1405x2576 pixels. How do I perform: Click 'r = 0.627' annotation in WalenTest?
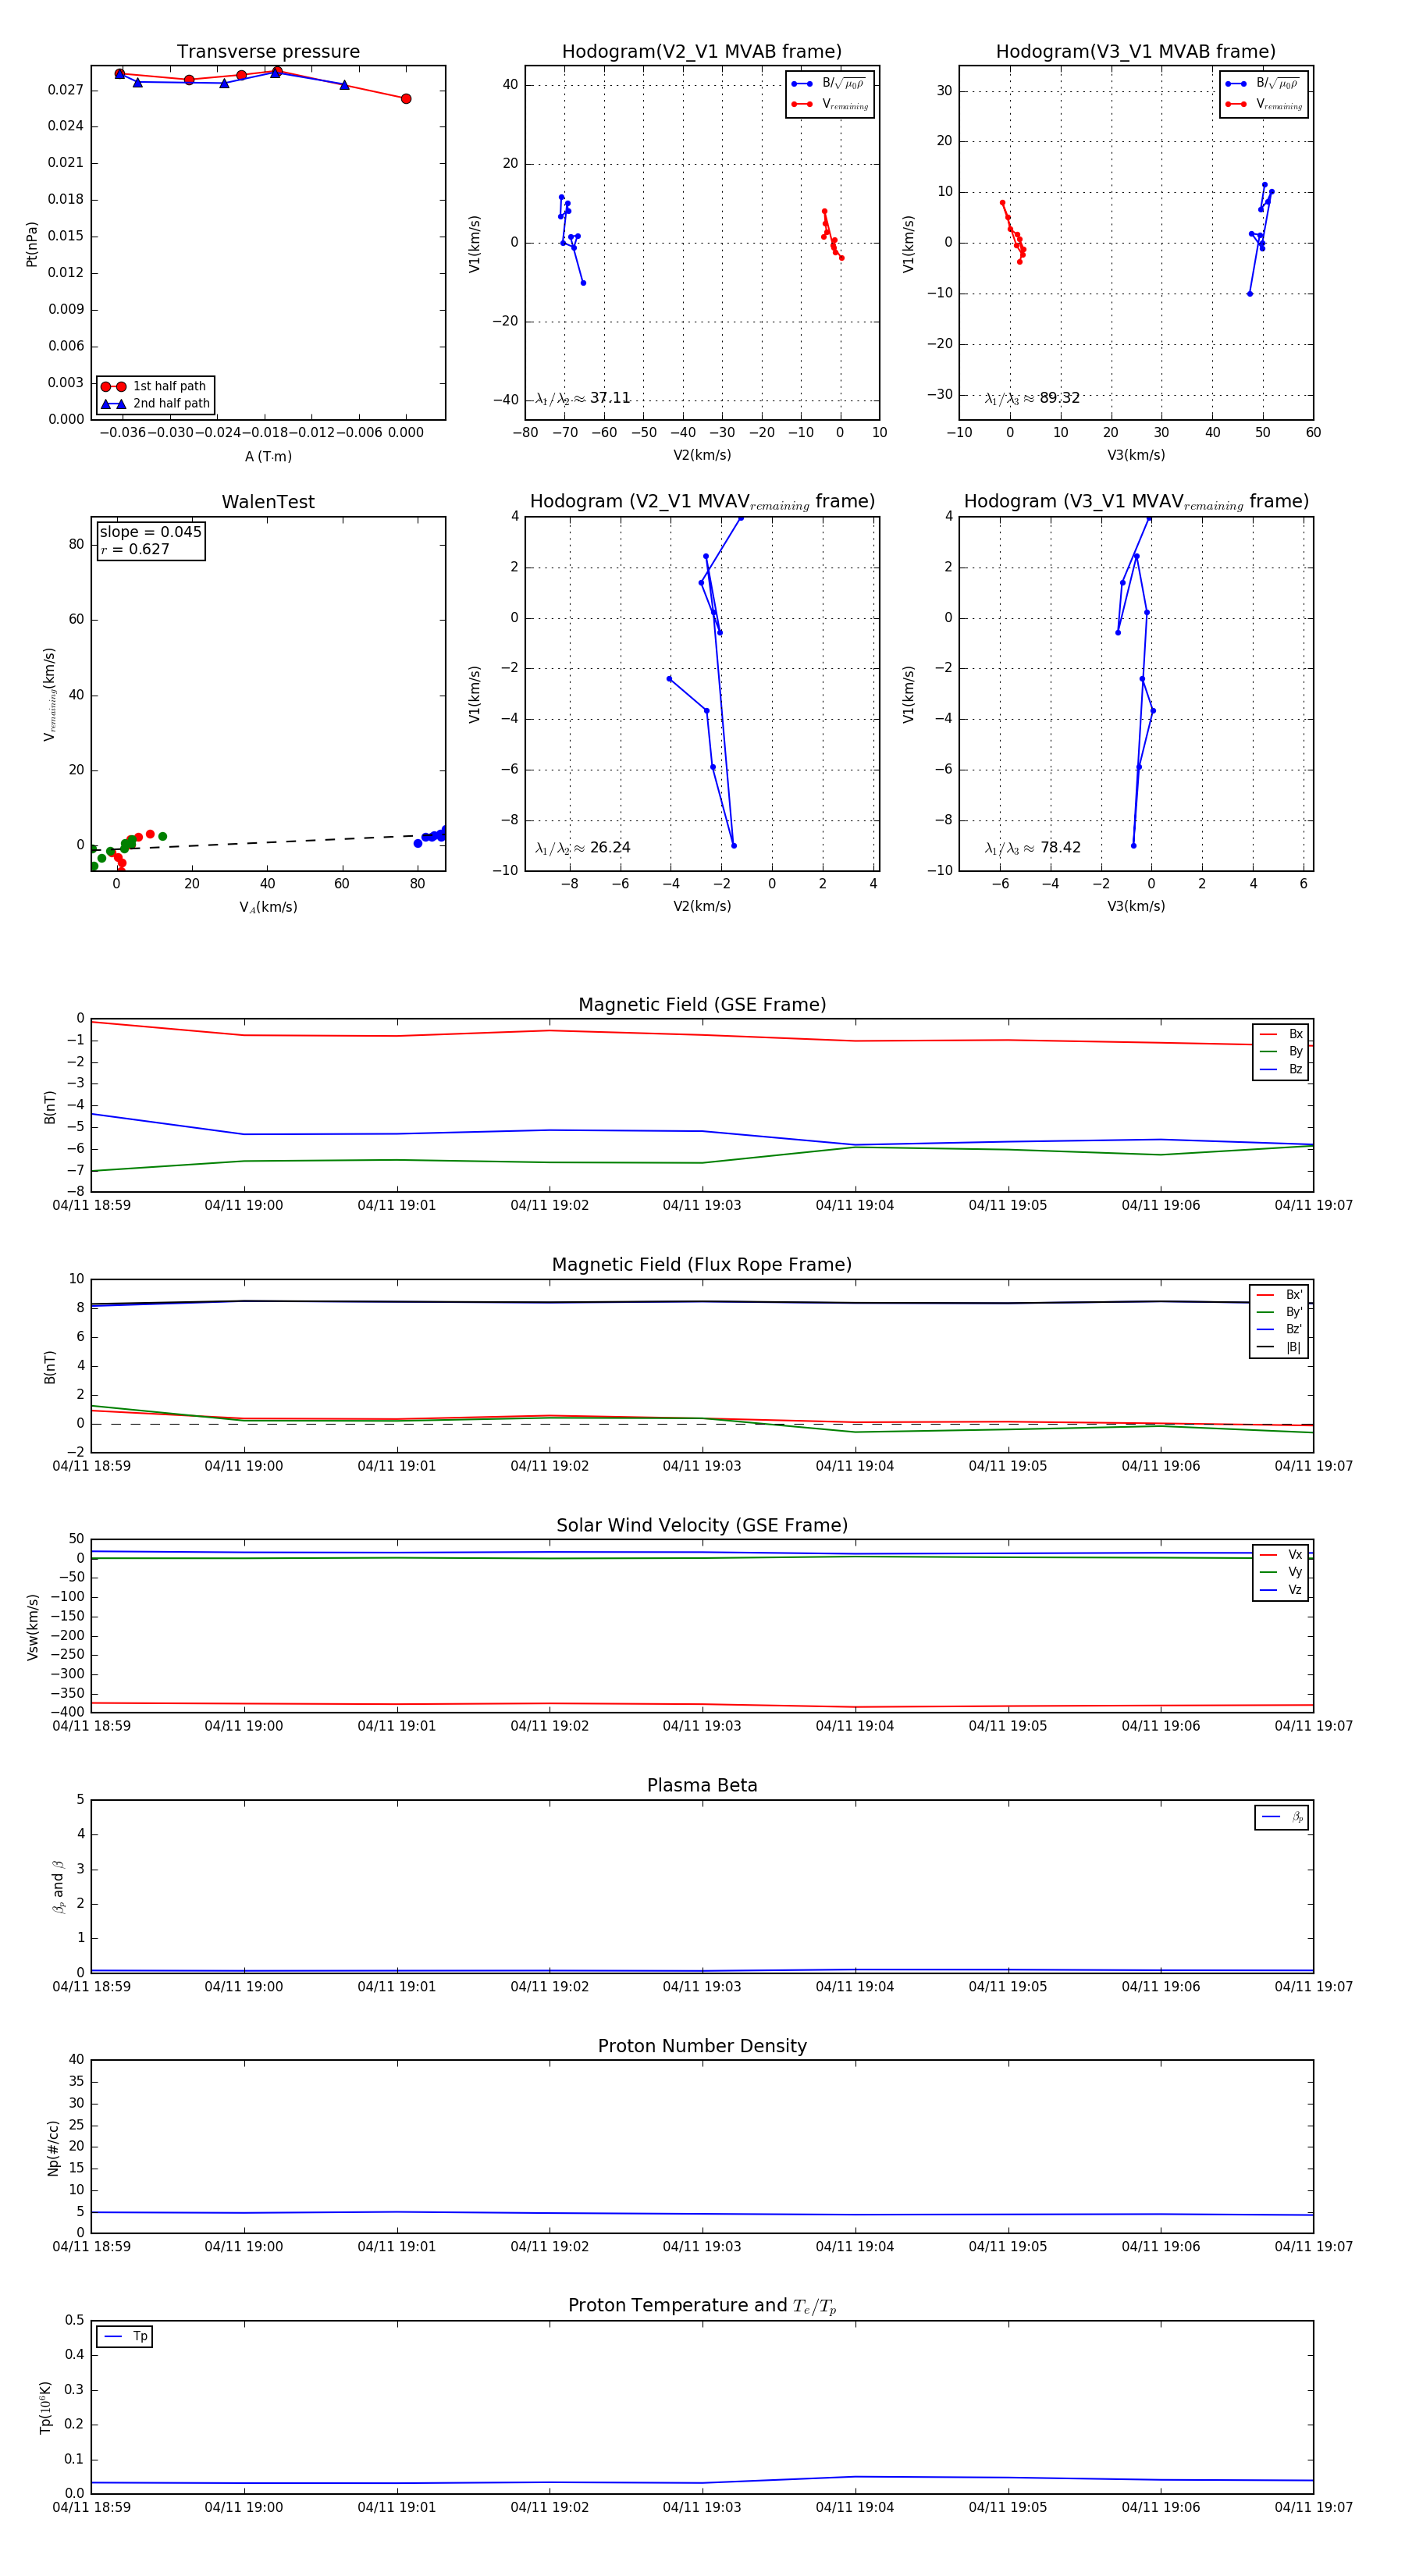coord(135,549)
